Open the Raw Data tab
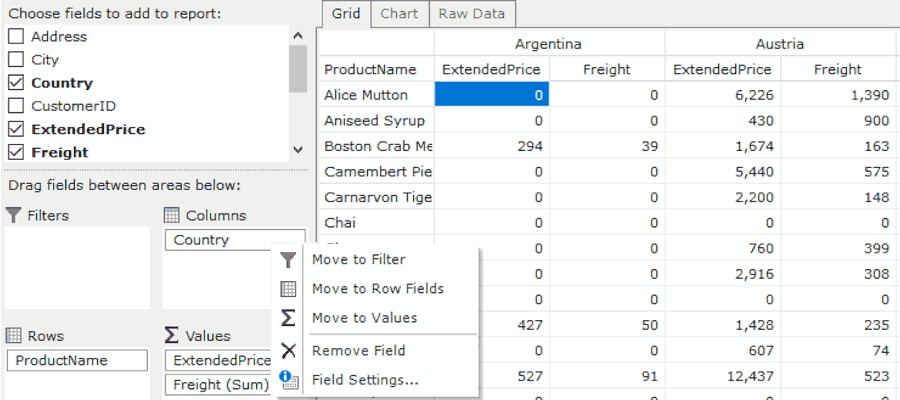900x400 pixels. tap(473, 14)
